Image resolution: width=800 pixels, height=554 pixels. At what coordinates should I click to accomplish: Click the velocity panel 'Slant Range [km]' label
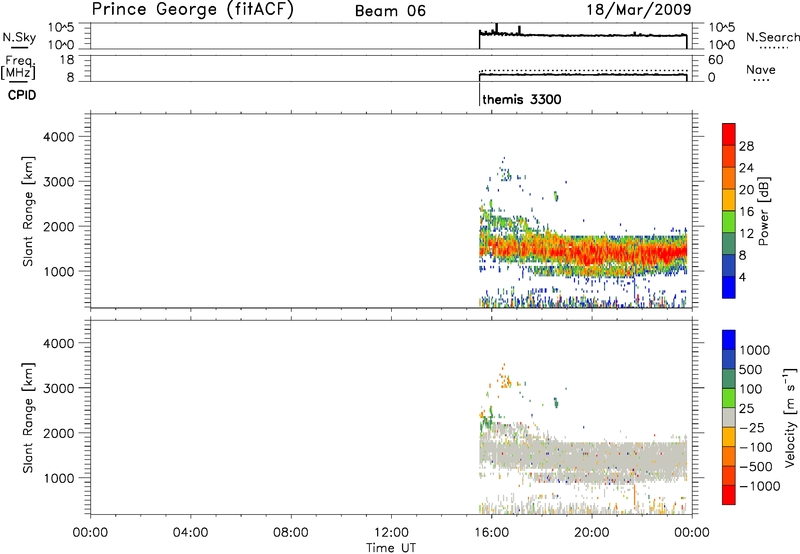coord(28,418)
